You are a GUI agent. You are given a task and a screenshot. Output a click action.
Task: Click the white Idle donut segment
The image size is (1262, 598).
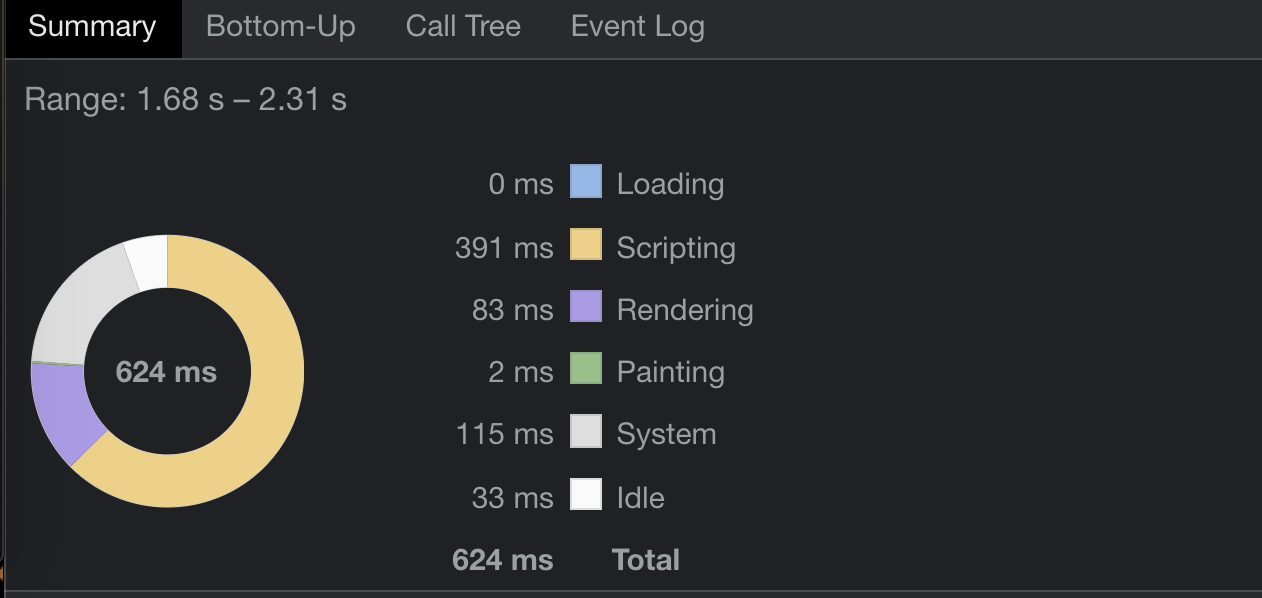[x=148, y=264]
